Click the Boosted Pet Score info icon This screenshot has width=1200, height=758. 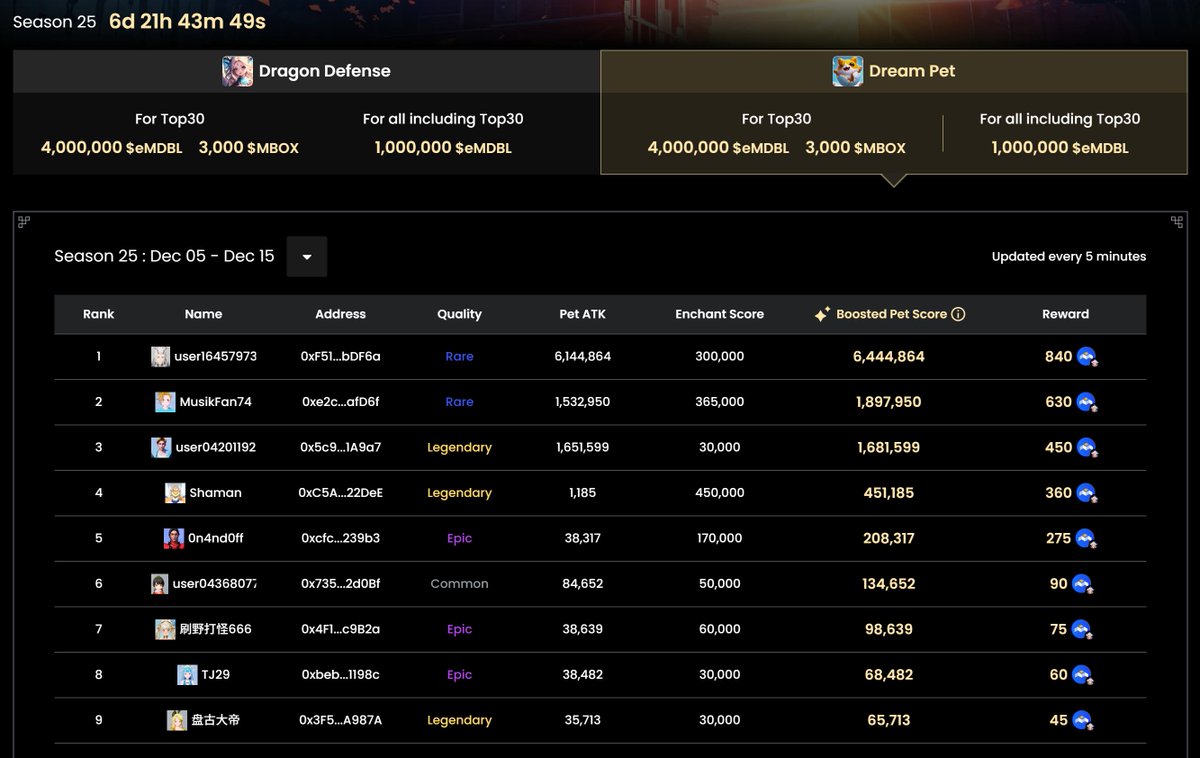958,314
